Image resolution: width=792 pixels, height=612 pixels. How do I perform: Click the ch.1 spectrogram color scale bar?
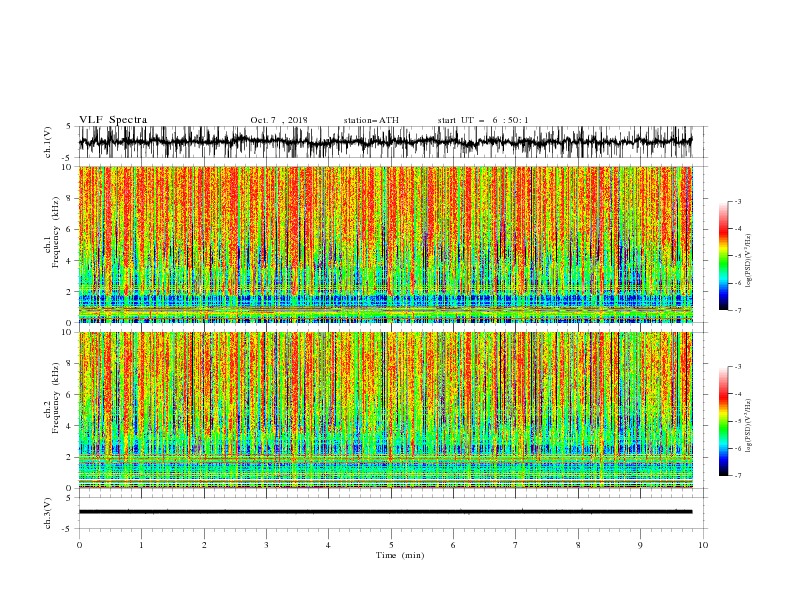[x=723, y=256]
